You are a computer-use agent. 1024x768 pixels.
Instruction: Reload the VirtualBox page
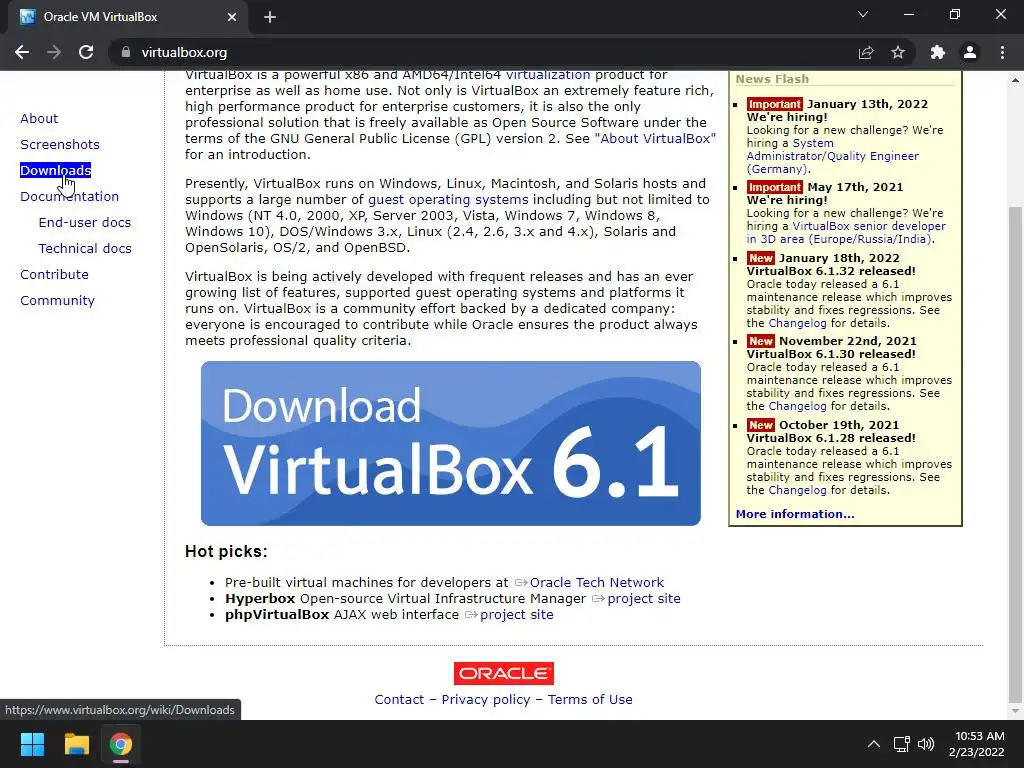pyautogui.click(x=86, y=52)
